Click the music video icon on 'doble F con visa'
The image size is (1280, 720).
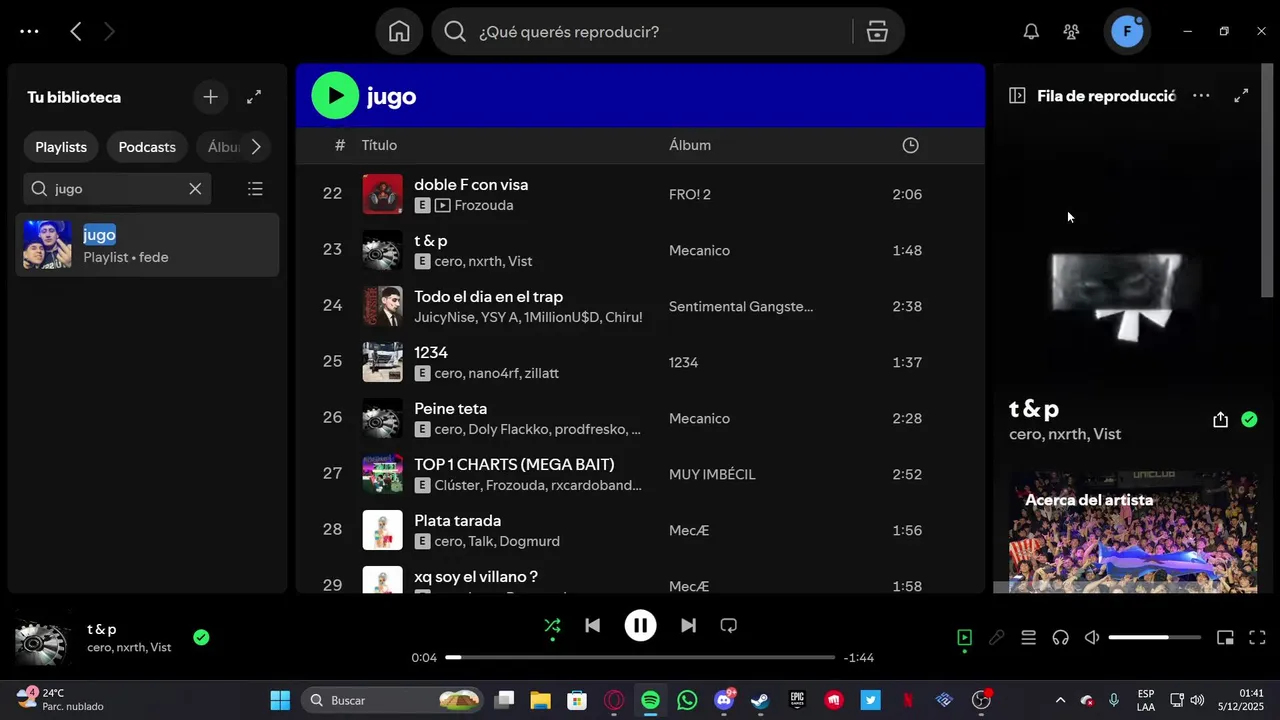[x=442, y=205]
